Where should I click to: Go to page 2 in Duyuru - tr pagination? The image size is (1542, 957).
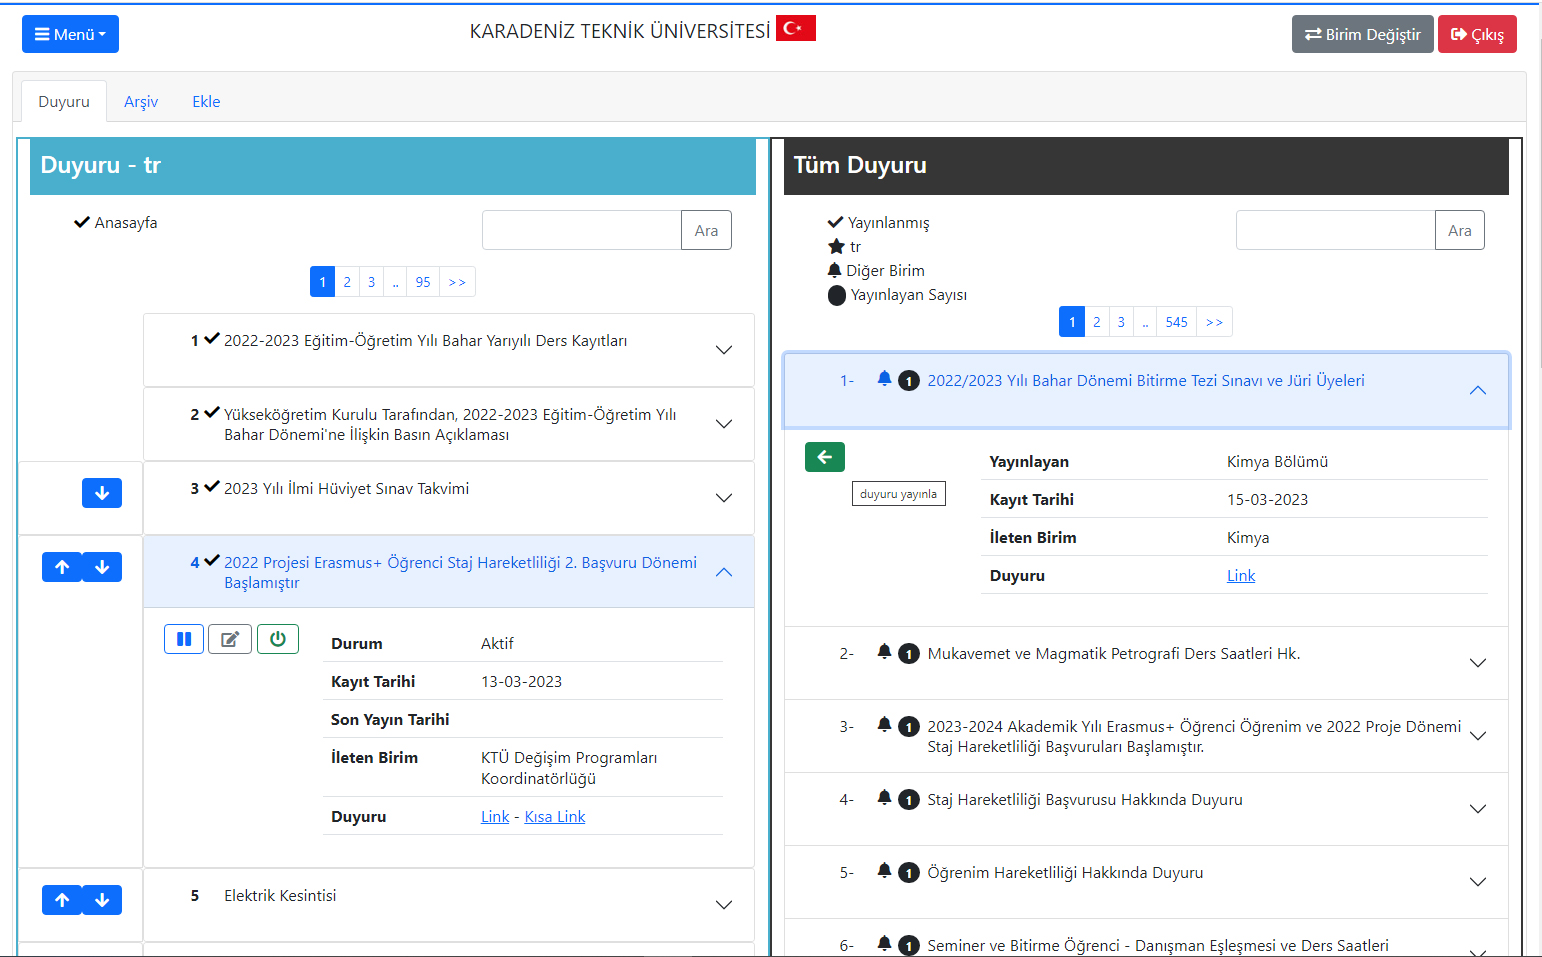tap(347, 282)
